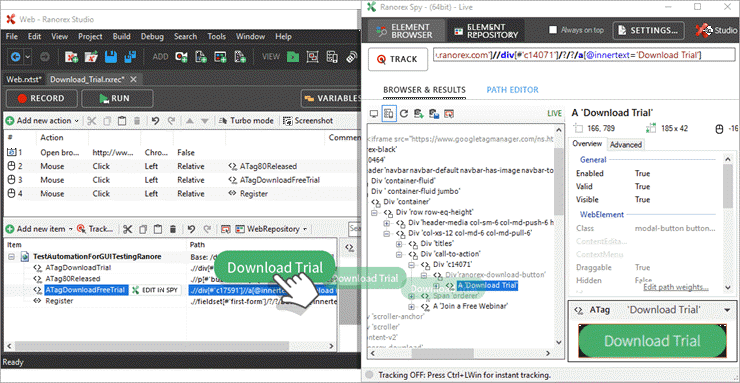The width and height of the screenshot is (740, 383).
Task: Click the undo arrow in actions toolbar
Action: click(155, 121)
